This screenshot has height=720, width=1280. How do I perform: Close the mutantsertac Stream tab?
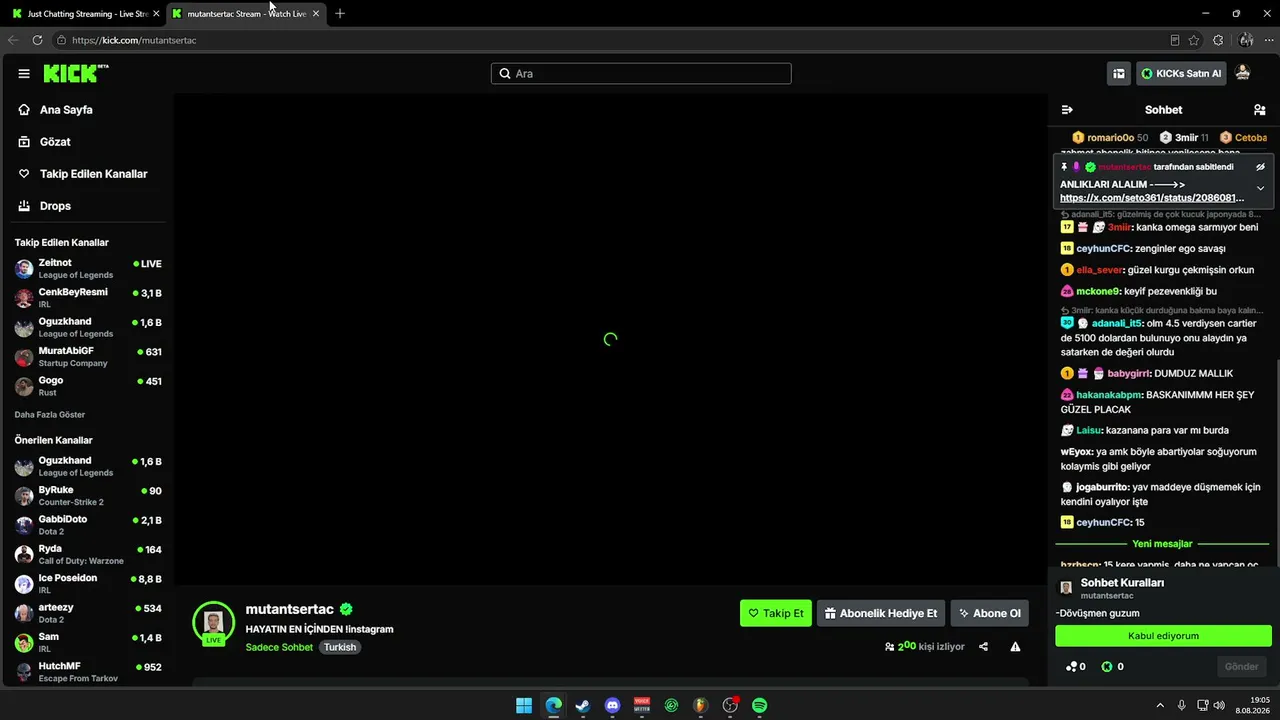317,14
